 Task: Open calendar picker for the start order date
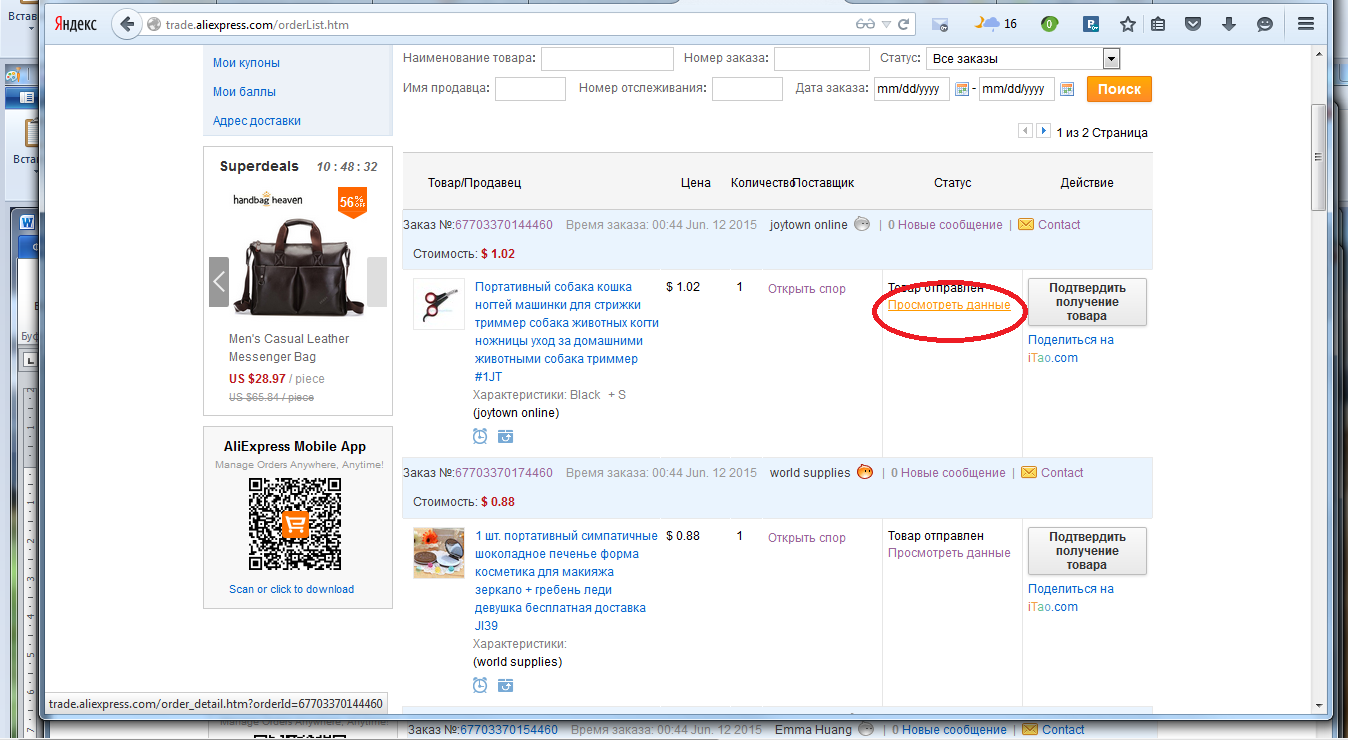[x=962, y=89]
